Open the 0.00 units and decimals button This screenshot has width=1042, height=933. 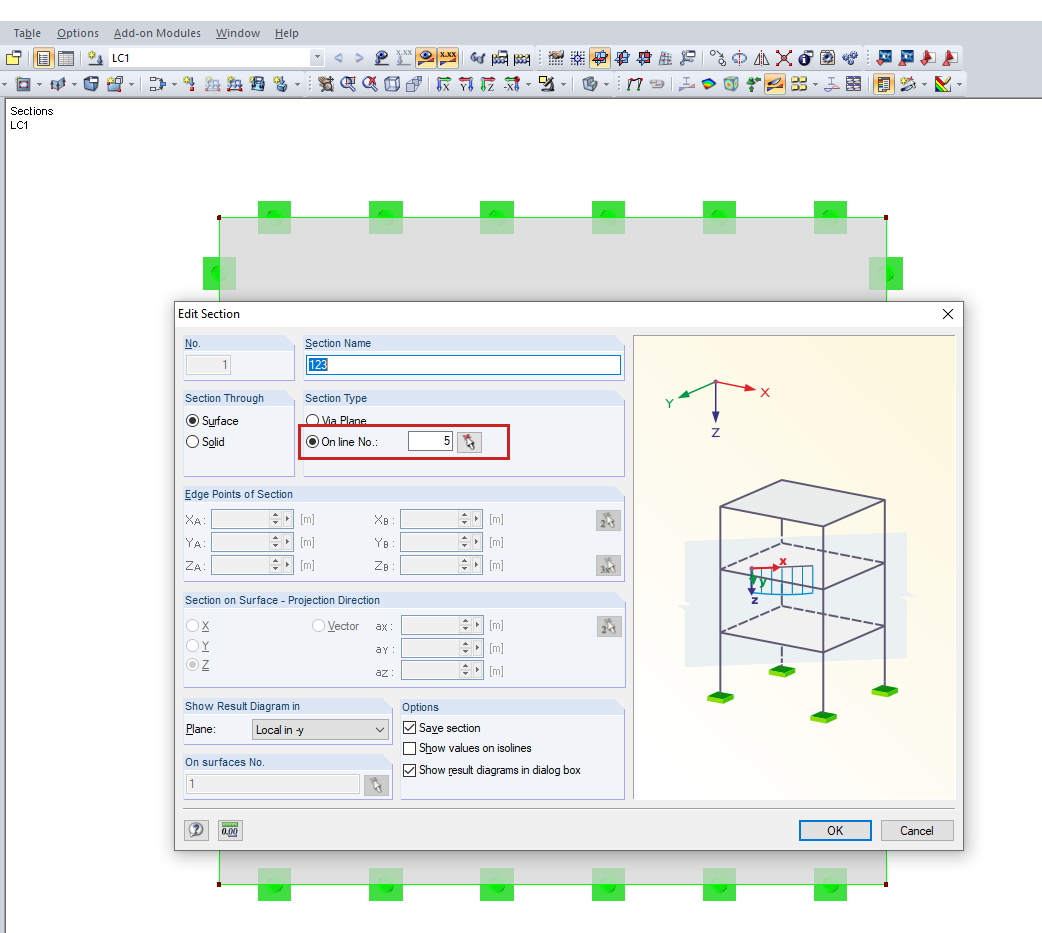(x=230, y=829)
